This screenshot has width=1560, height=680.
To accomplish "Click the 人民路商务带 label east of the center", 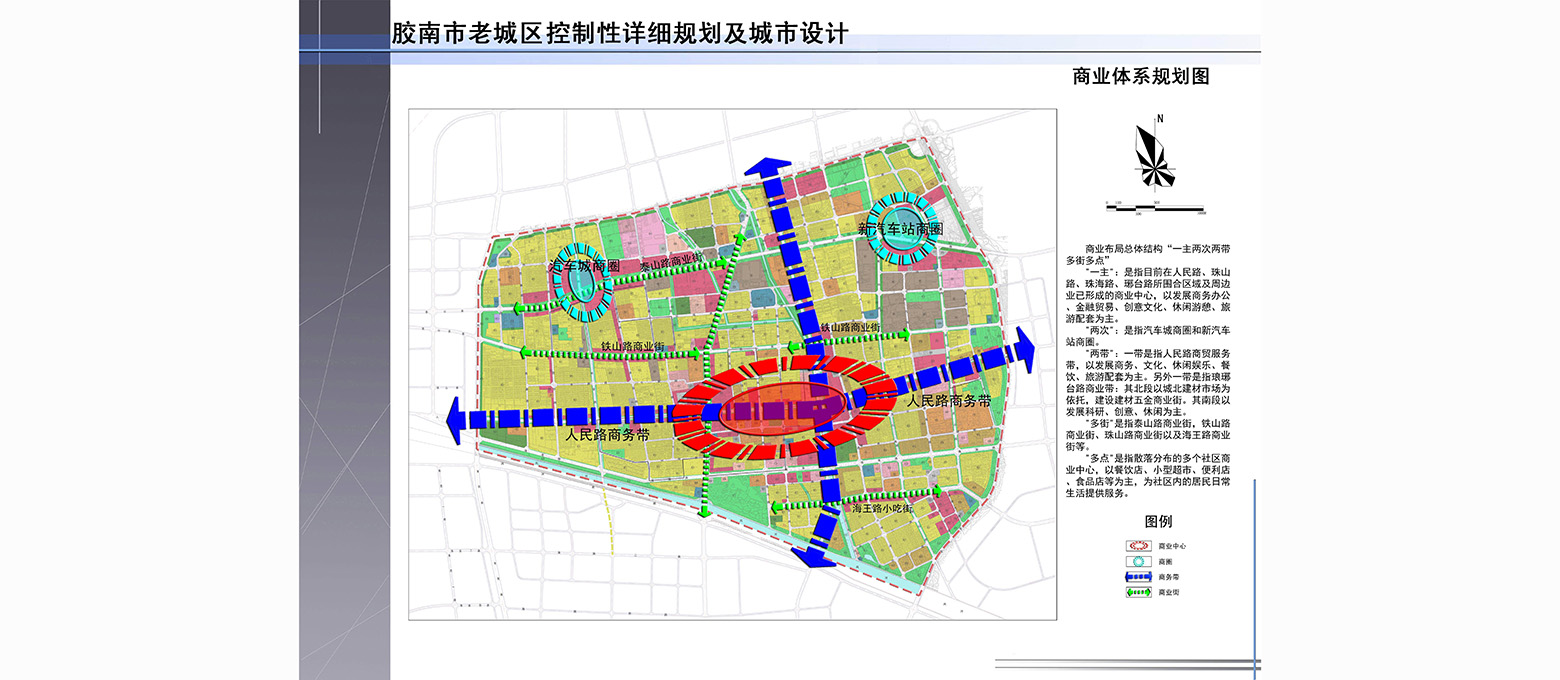I will tap(949, 400).
